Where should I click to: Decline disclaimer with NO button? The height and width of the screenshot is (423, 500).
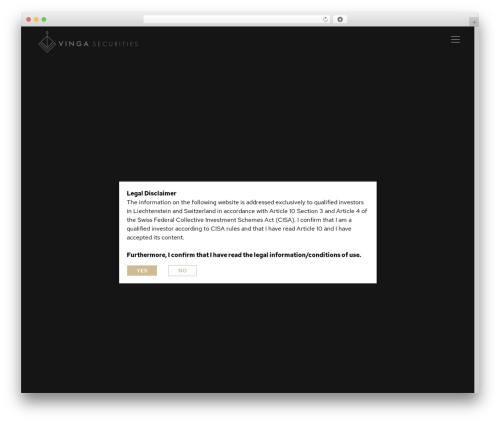click(182, 270)
